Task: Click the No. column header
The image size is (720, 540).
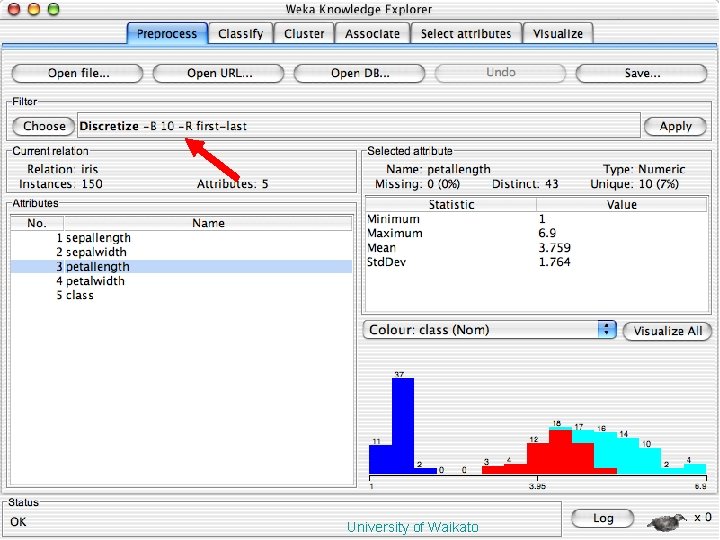Action: 37,223
